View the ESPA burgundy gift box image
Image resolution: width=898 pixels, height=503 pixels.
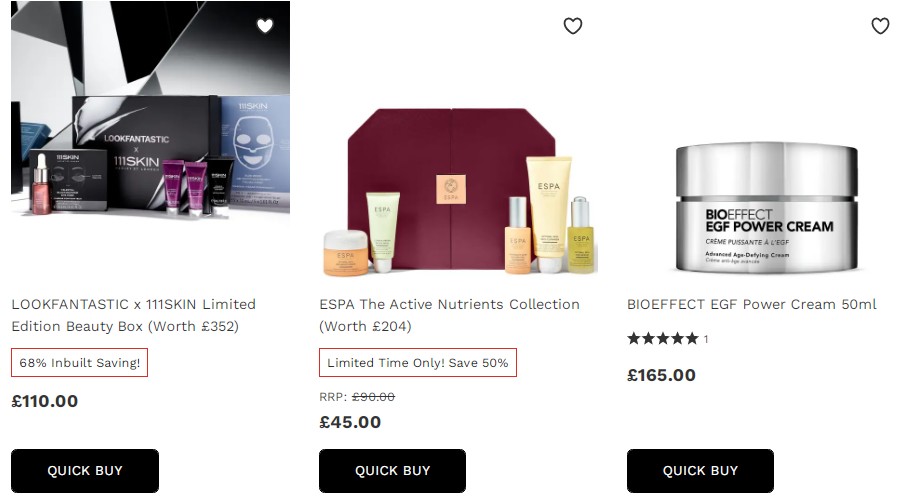pyautogui.click(x=458, y=190)
